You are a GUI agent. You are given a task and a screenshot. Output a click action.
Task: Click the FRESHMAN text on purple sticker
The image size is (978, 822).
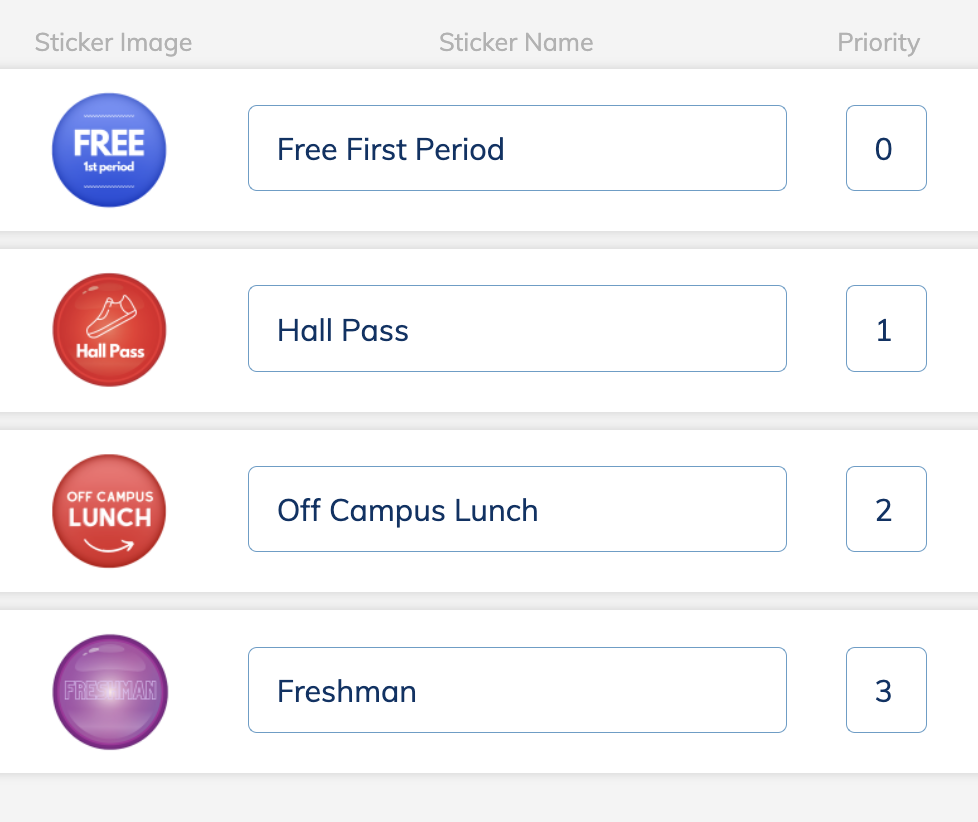pos(110,690)
